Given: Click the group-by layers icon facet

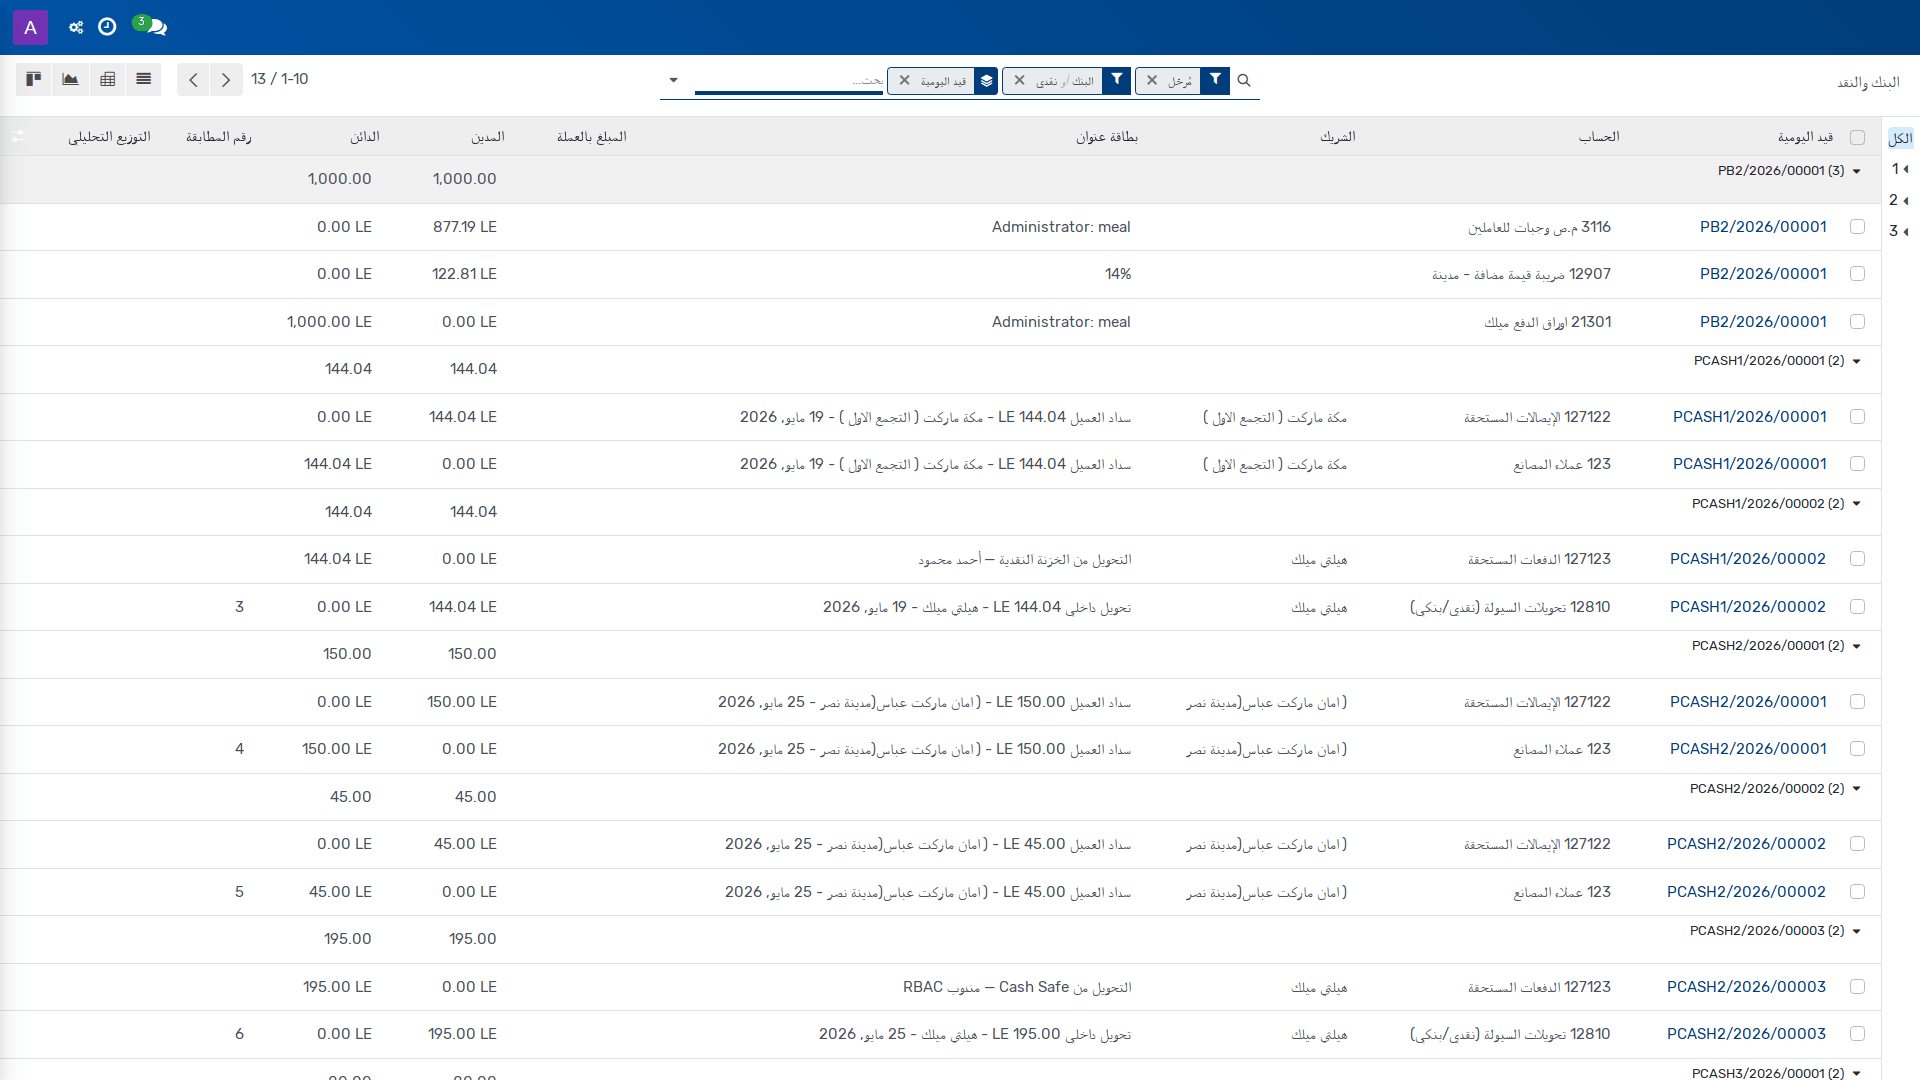Looking at the screenshot, I should point(987,80).
